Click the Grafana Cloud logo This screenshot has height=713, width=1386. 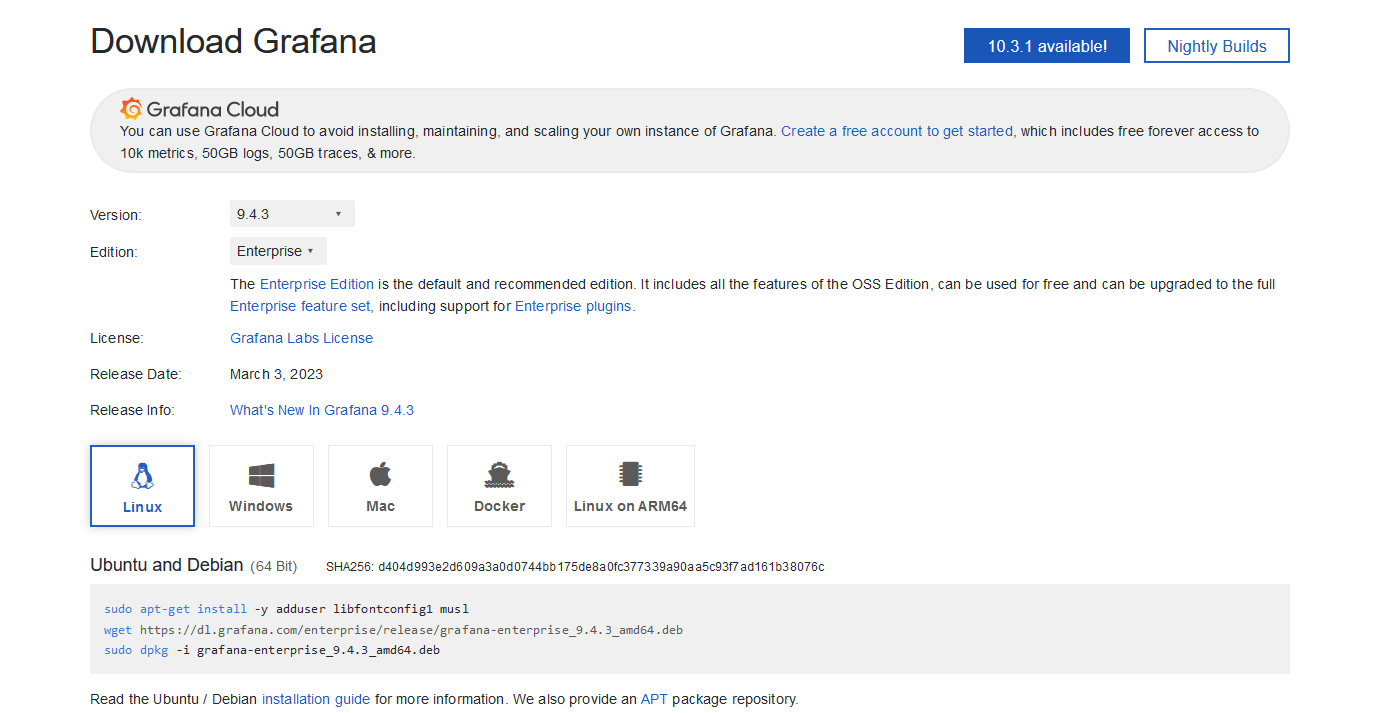(x=199, y=109)
